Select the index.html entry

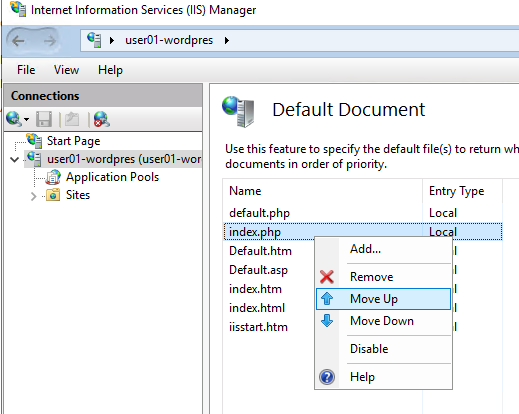tap(257, 308)
